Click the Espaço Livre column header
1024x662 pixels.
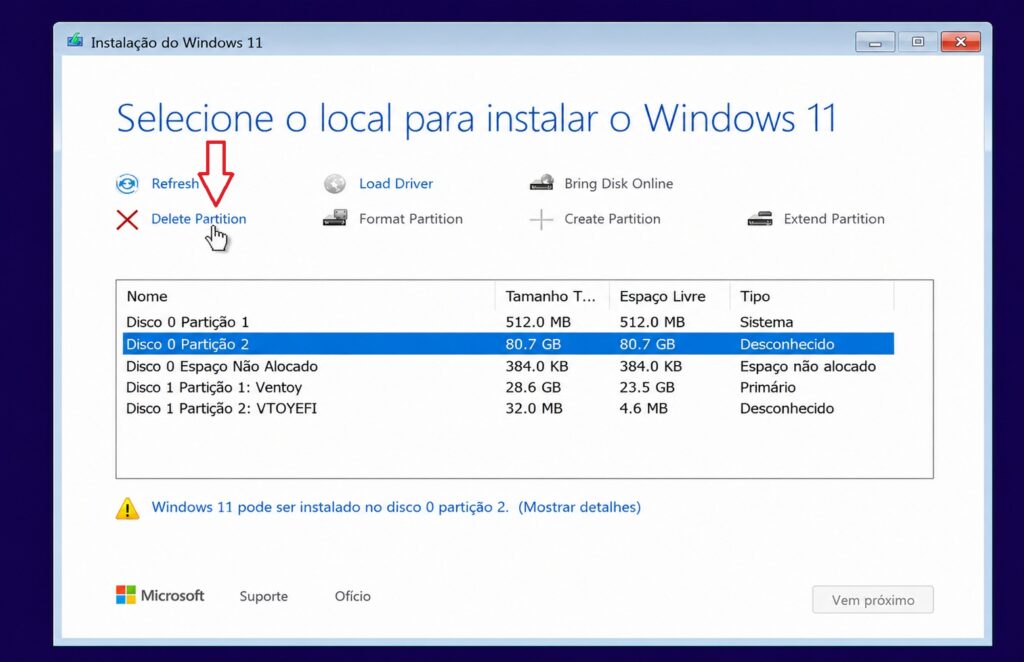point(669,296)
